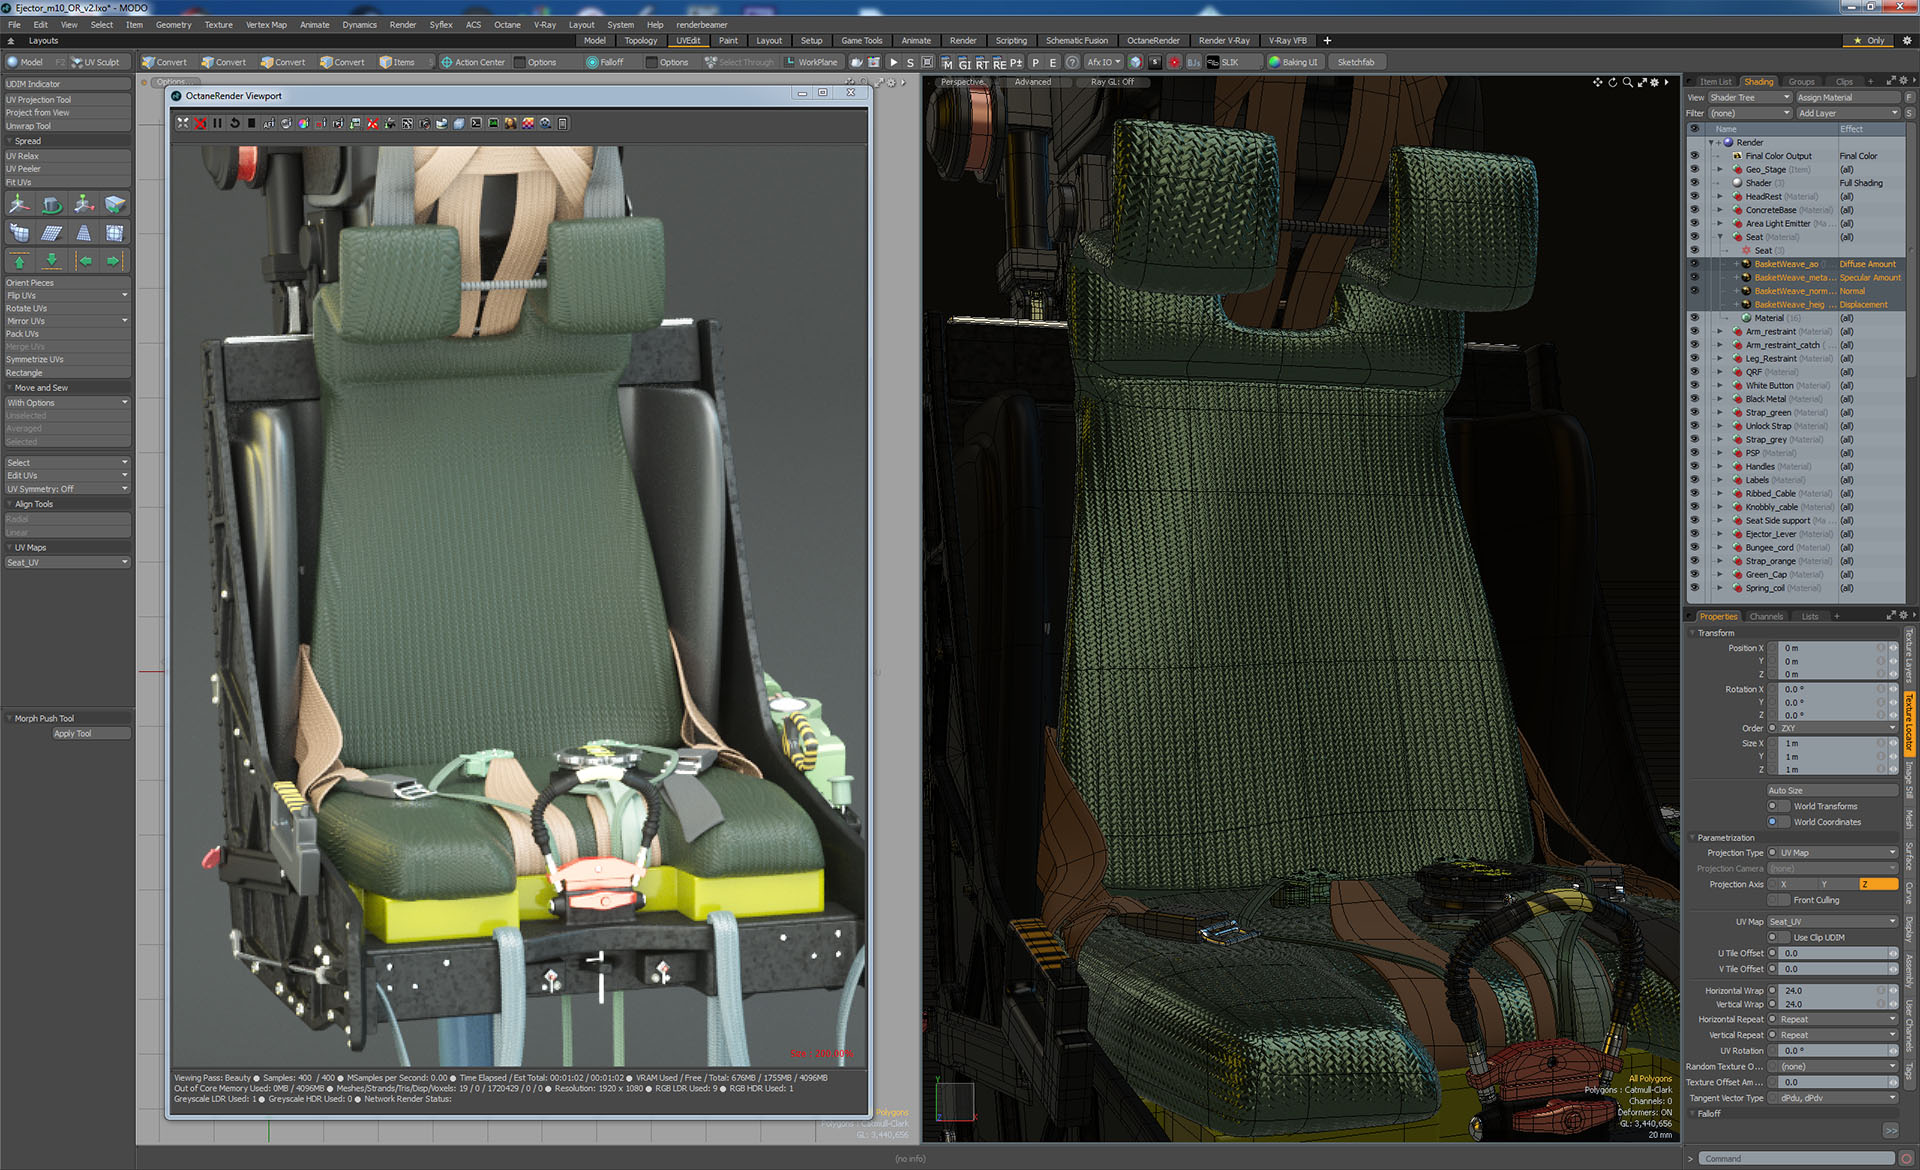The height and width of the screenshot is (1170, 1920).
Task: Switch to the Channels tab
Action: [1766, 616]
